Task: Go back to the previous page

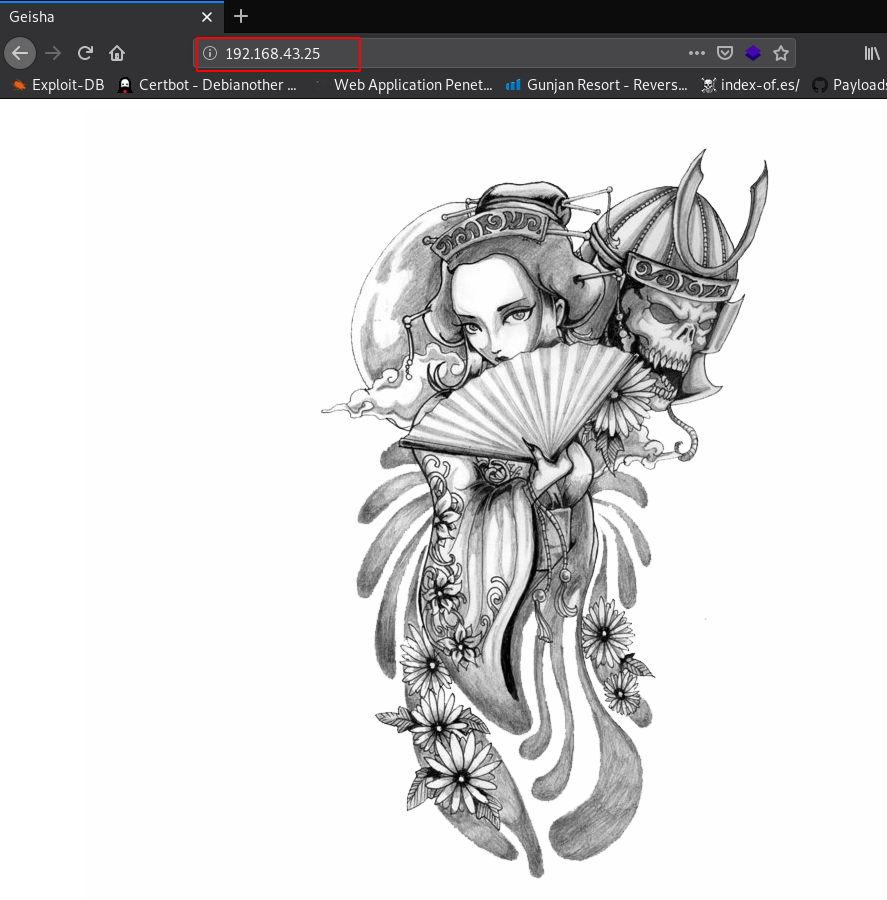Action: coord(20,53)
